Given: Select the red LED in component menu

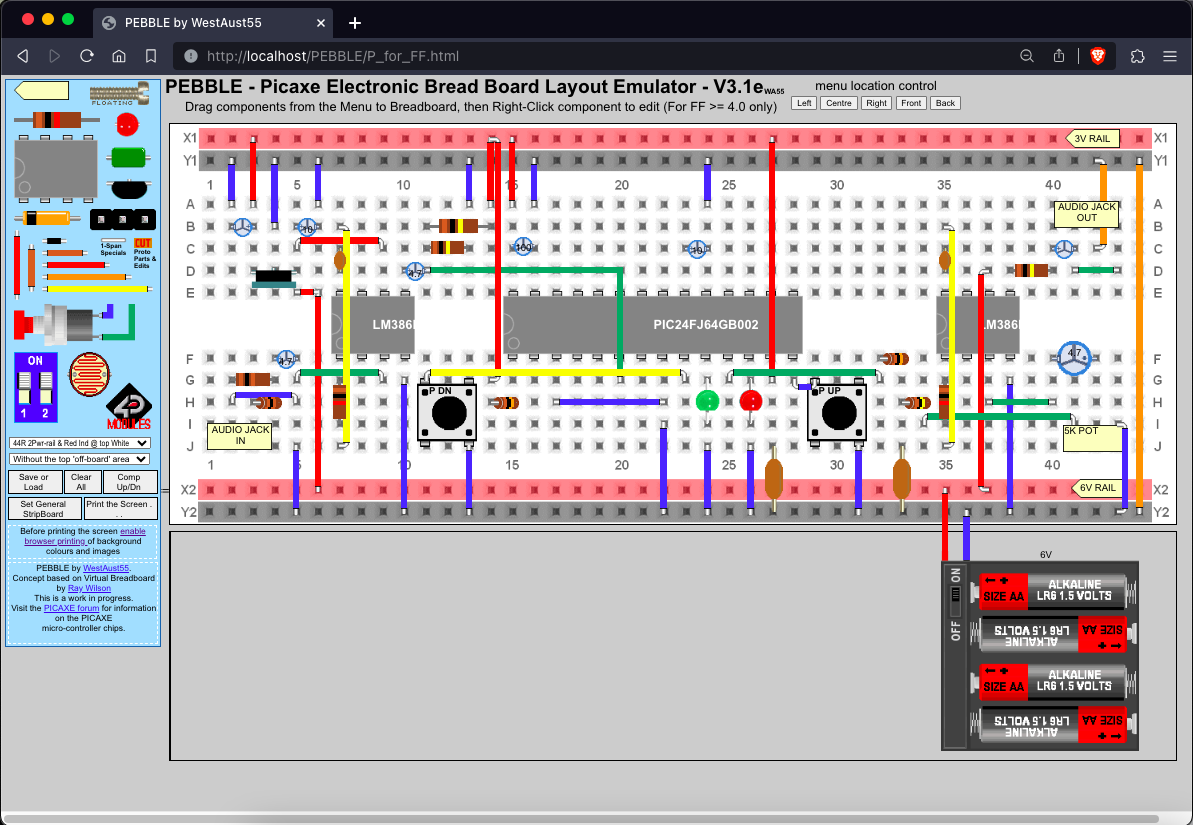Looking at the screenshot, I should 127,125.
